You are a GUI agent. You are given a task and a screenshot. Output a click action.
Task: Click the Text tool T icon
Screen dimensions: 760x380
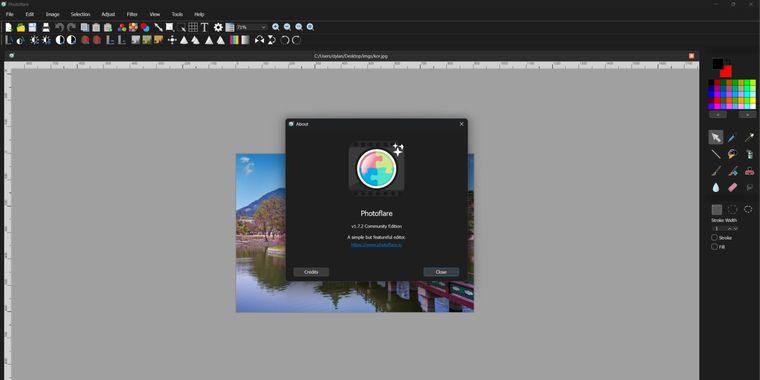205,28
